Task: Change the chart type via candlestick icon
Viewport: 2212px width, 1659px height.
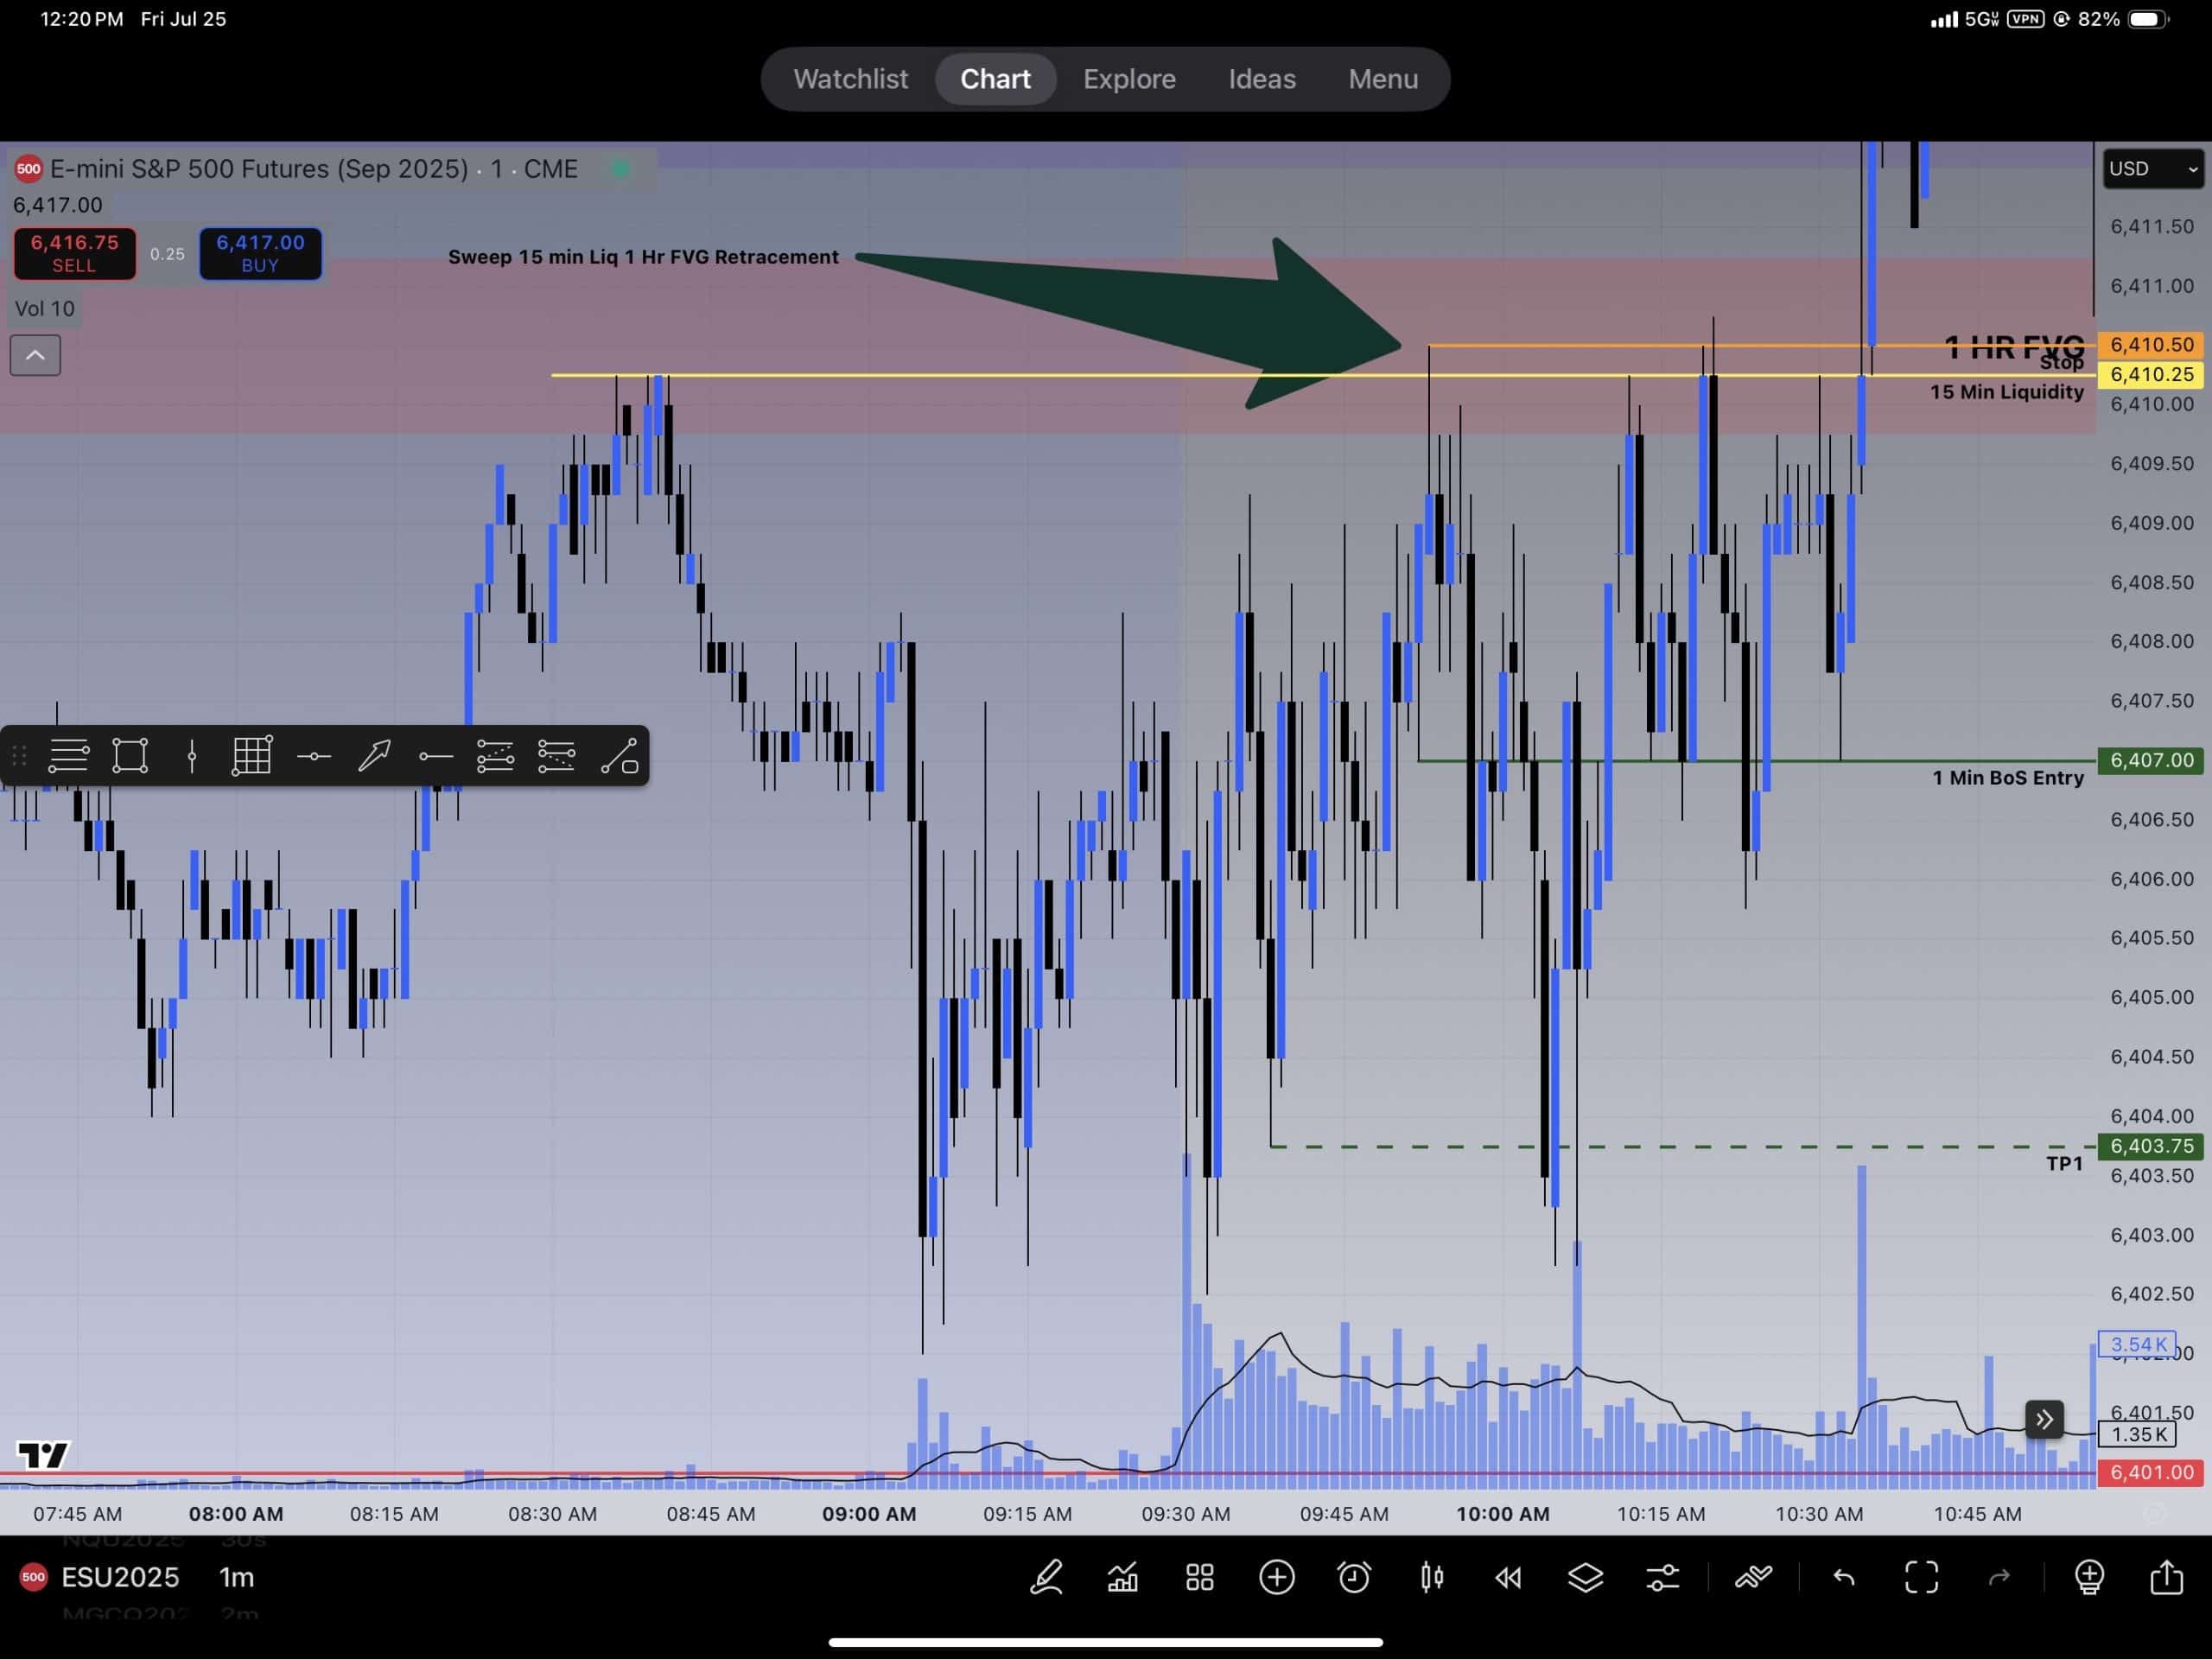Action: click(1431, 1578)
